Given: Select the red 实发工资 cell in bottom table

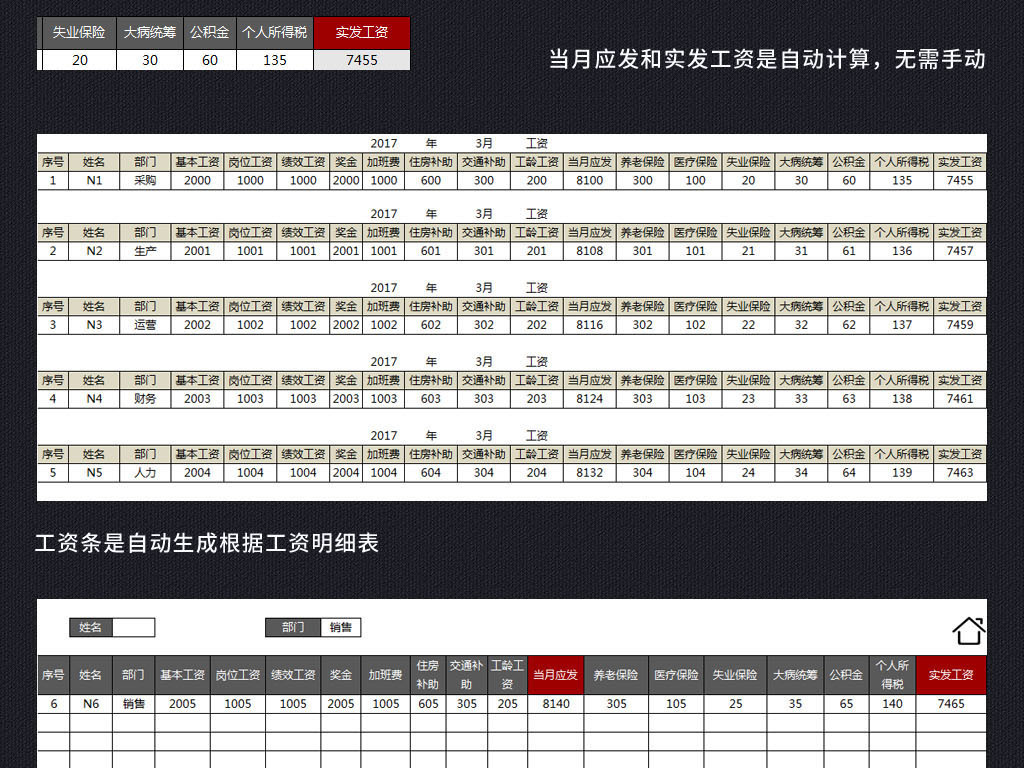Looking at the screenshot, I should [x=950, y=675].
